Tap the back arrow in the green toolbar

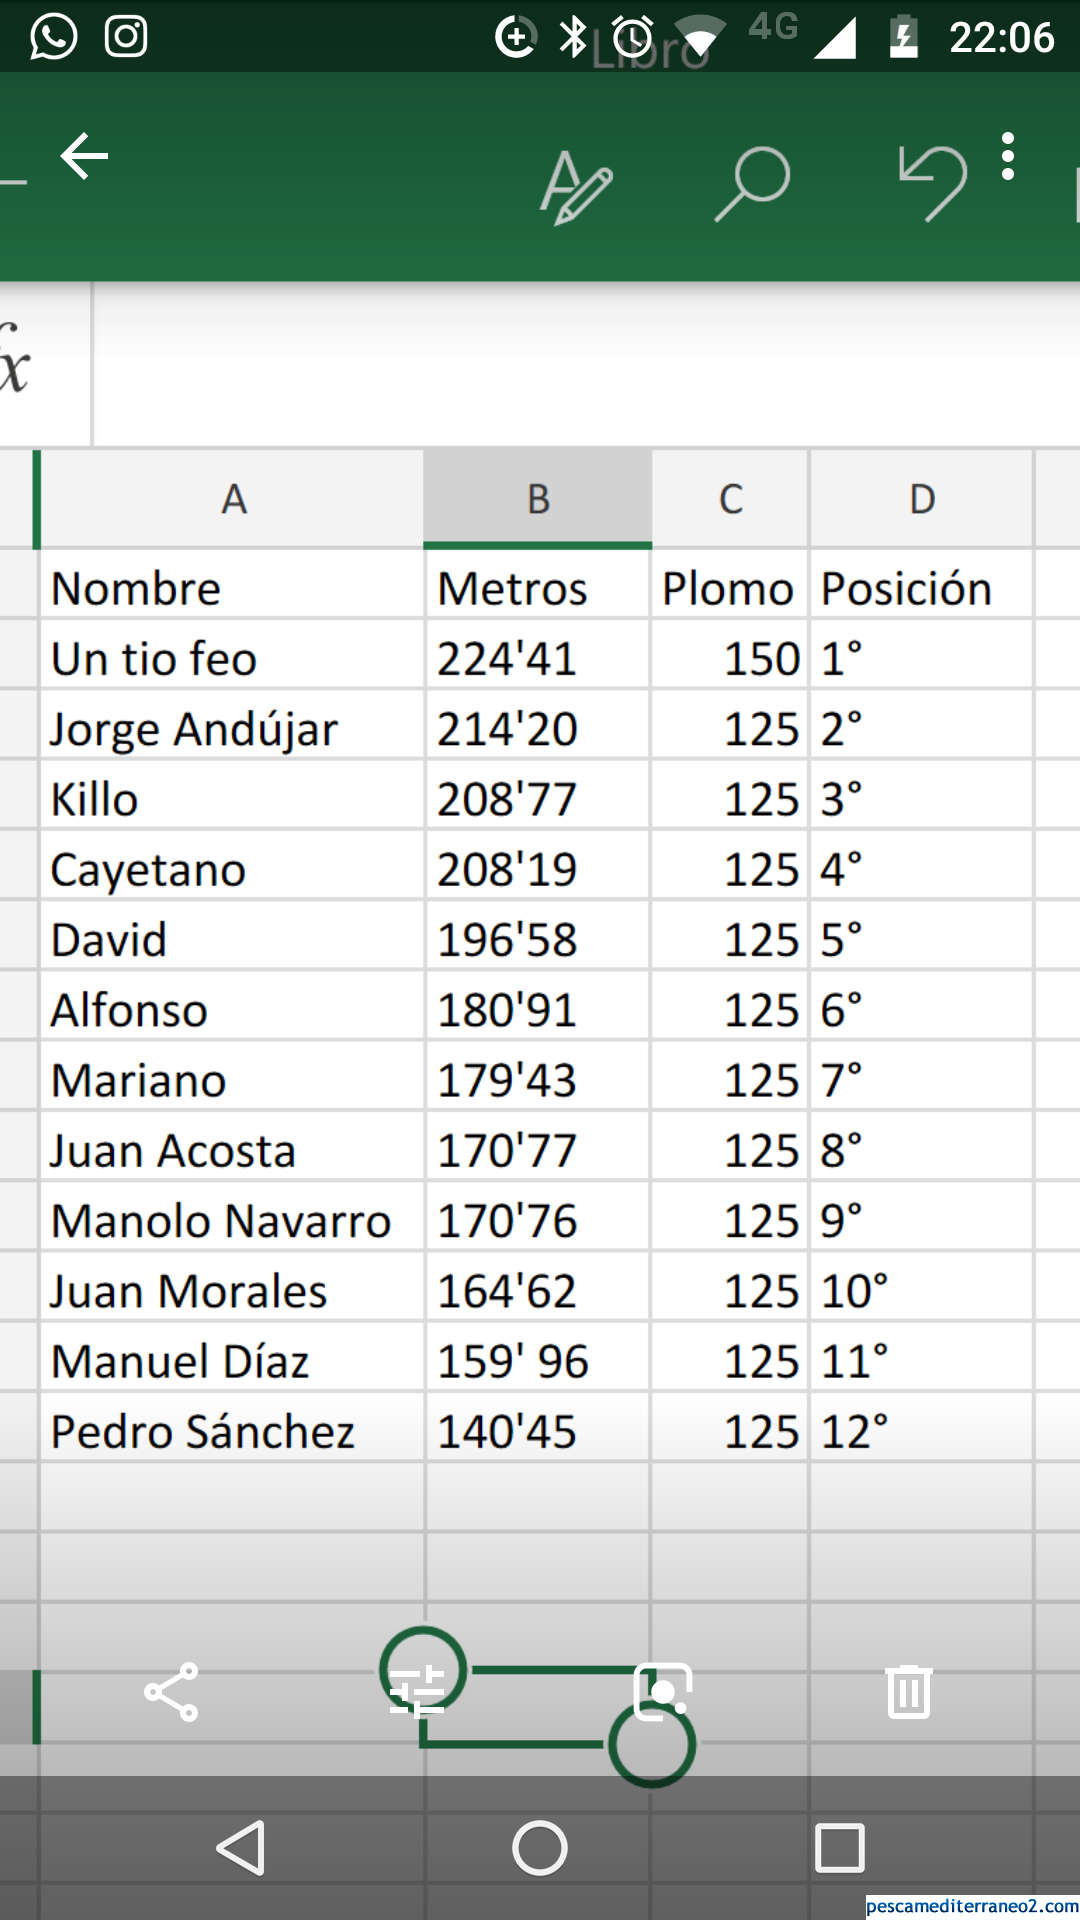[x=85, y=156]
